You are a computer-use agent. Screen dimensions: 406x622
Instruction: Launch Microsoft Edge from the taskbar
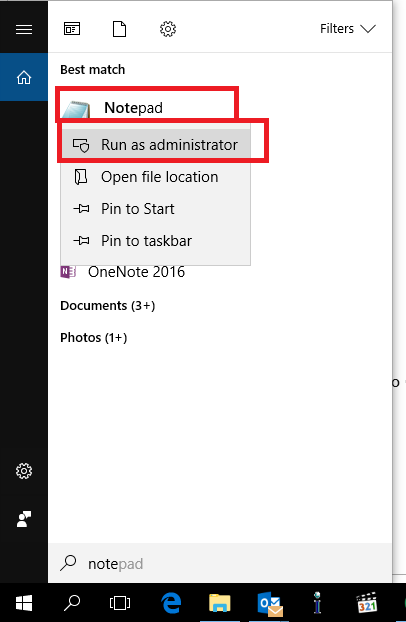click(x=171, y=603)
